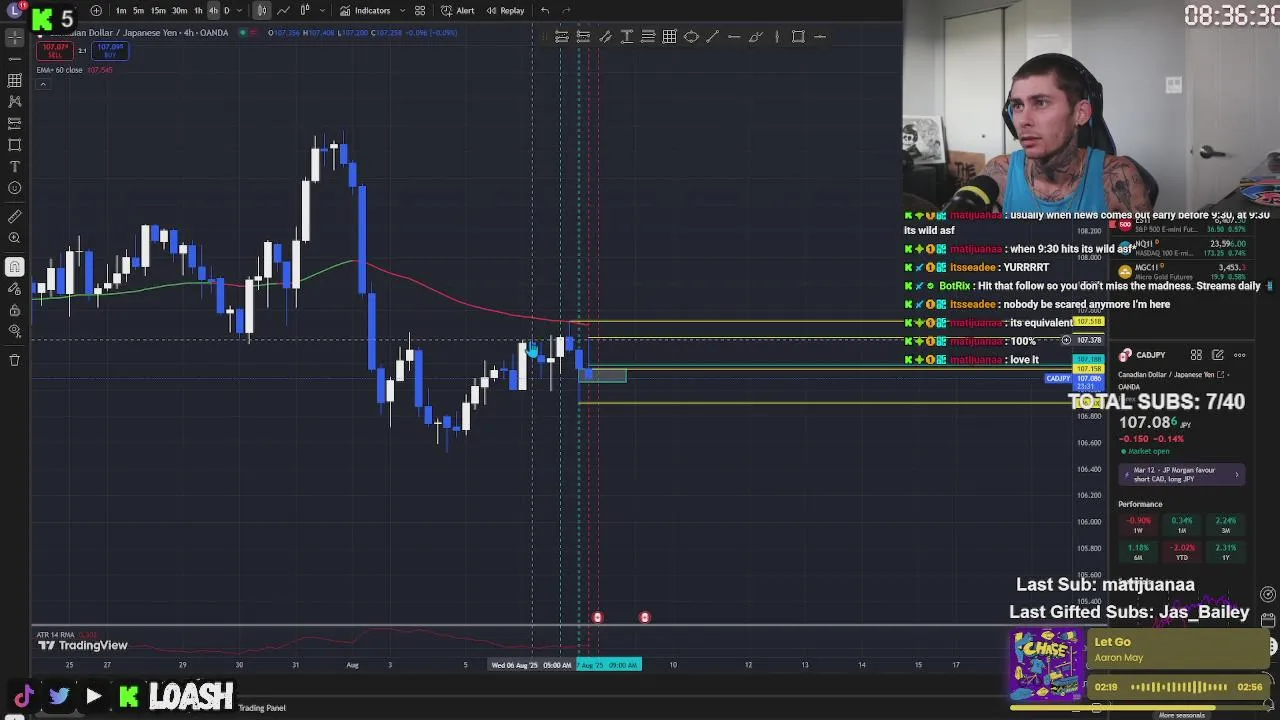Select the ruler measure tool

click(14, 216)
